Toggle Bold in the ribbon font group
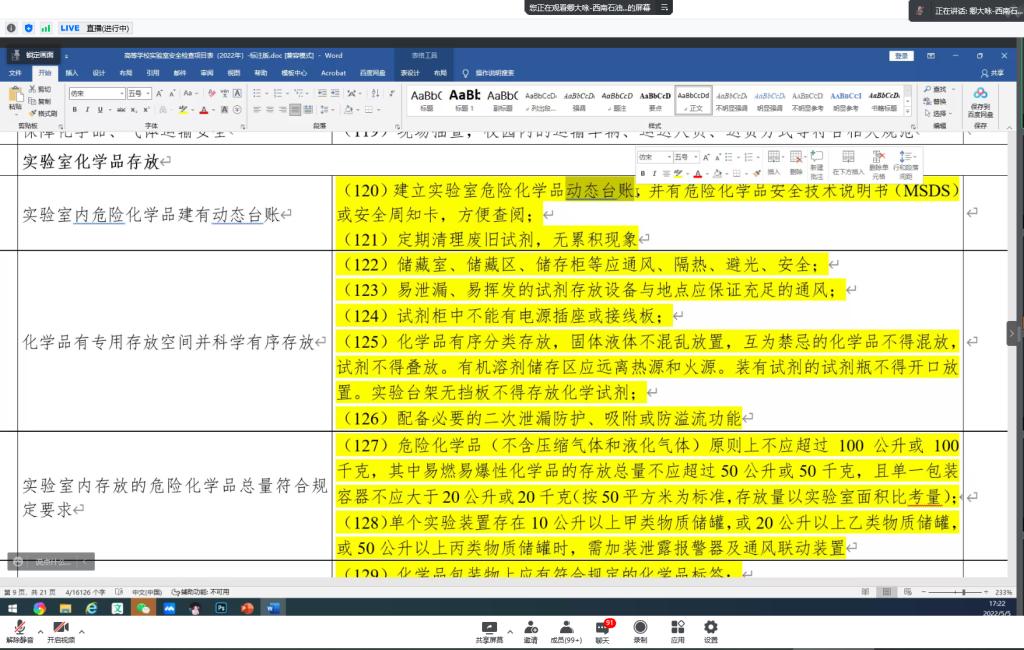This screenshot has width=1024, height=650. [x=74, y=109]
